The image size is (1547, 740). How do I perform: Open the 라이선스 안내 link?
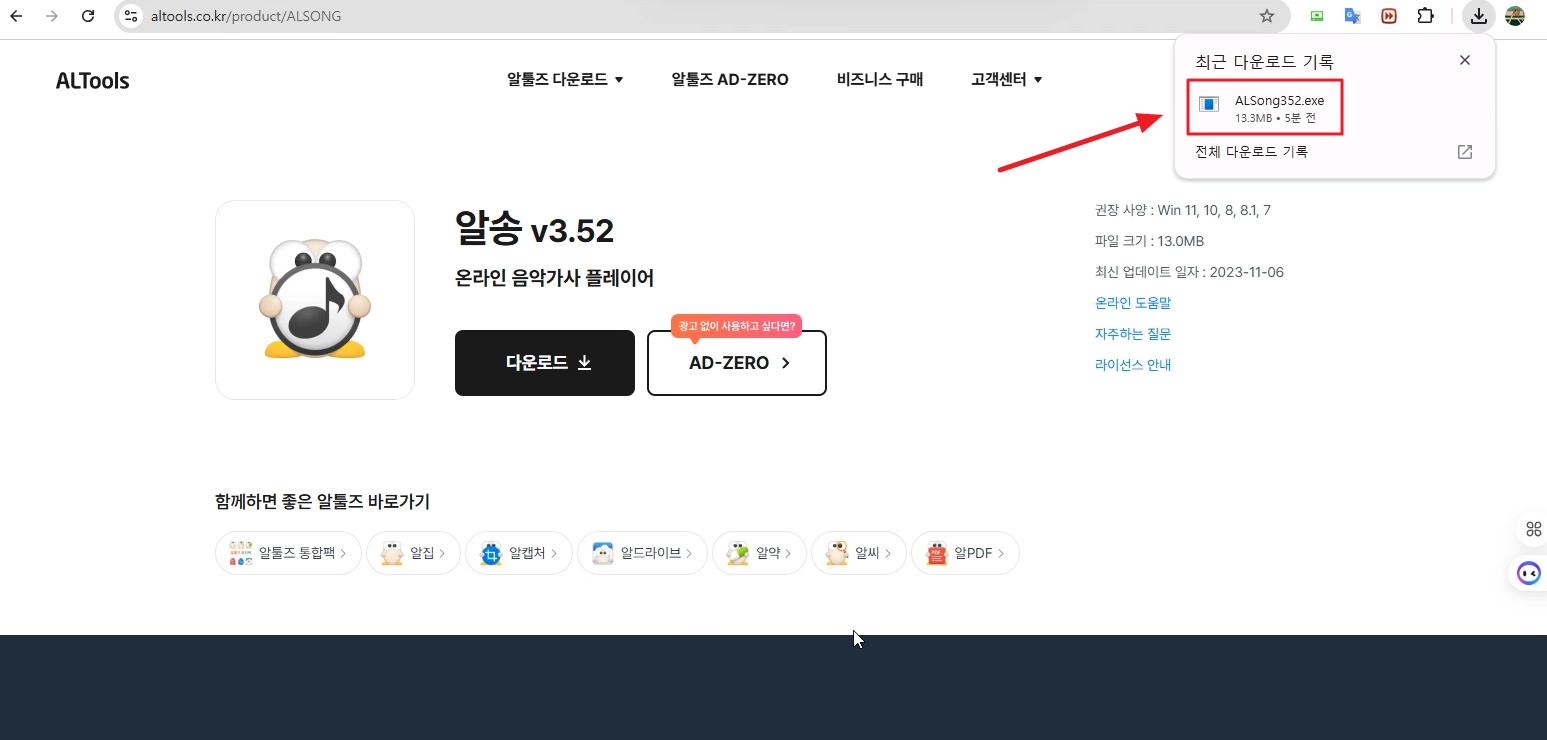(x=1133, y=365)
